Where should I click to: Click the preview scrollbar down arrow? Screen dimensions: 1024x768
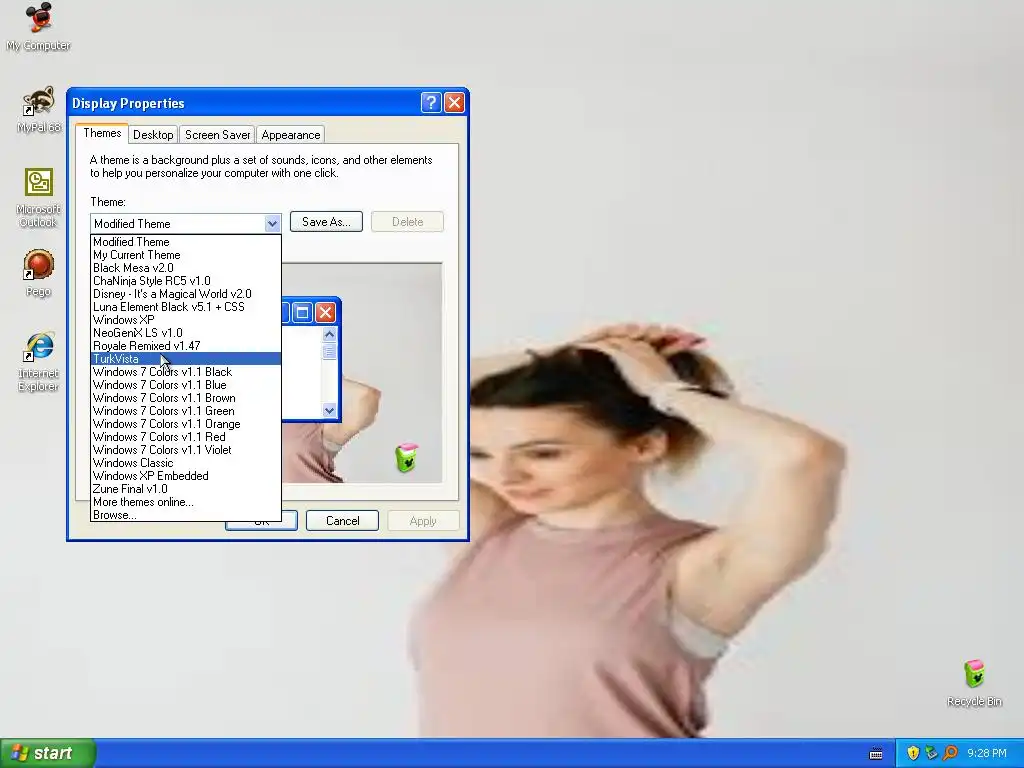(x=329, y=410)
